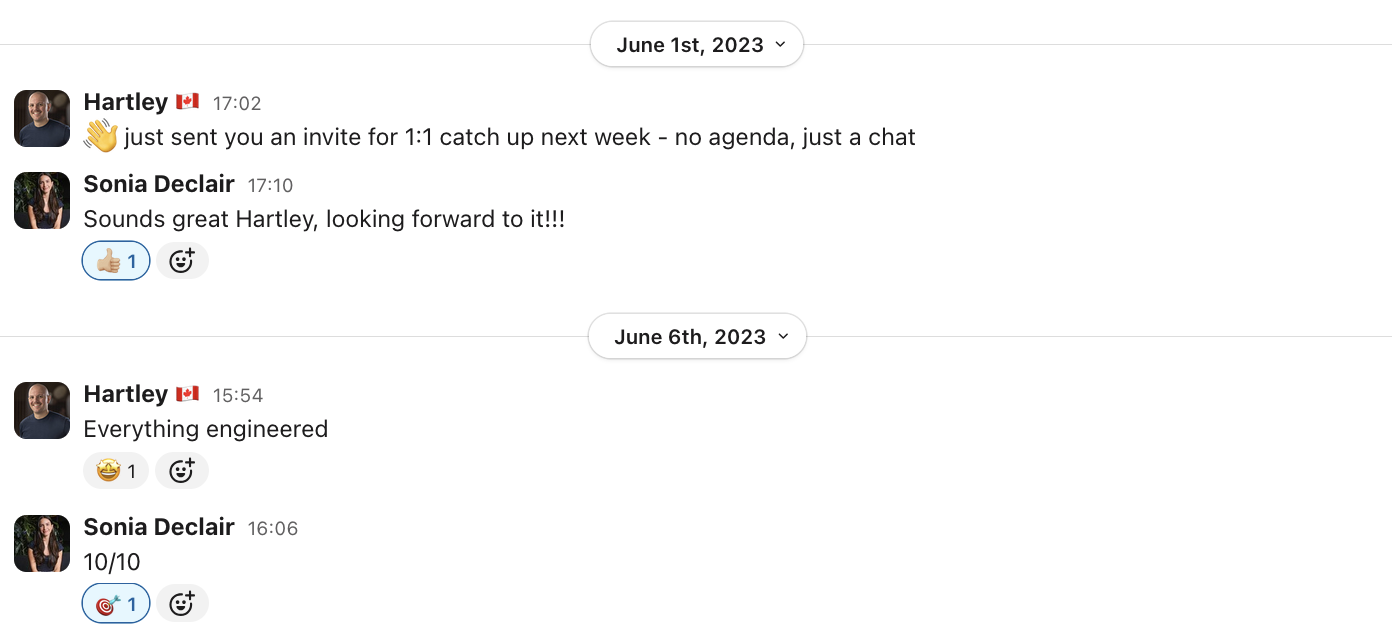Click the 15:54 message timestamp
The width and height of the screenshot is (1392, 642).
click(238, 395)
